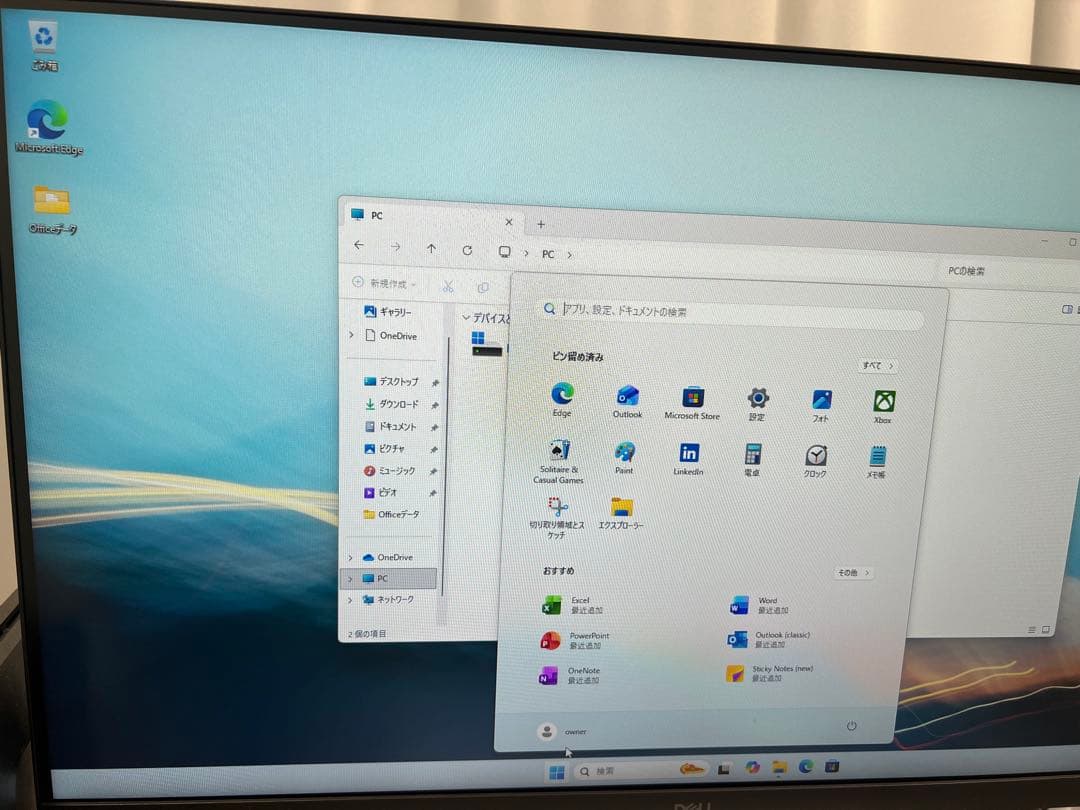Open メモ帳 (Notepad)
This screenshot has height=810, width=1080.
[879, 457]
